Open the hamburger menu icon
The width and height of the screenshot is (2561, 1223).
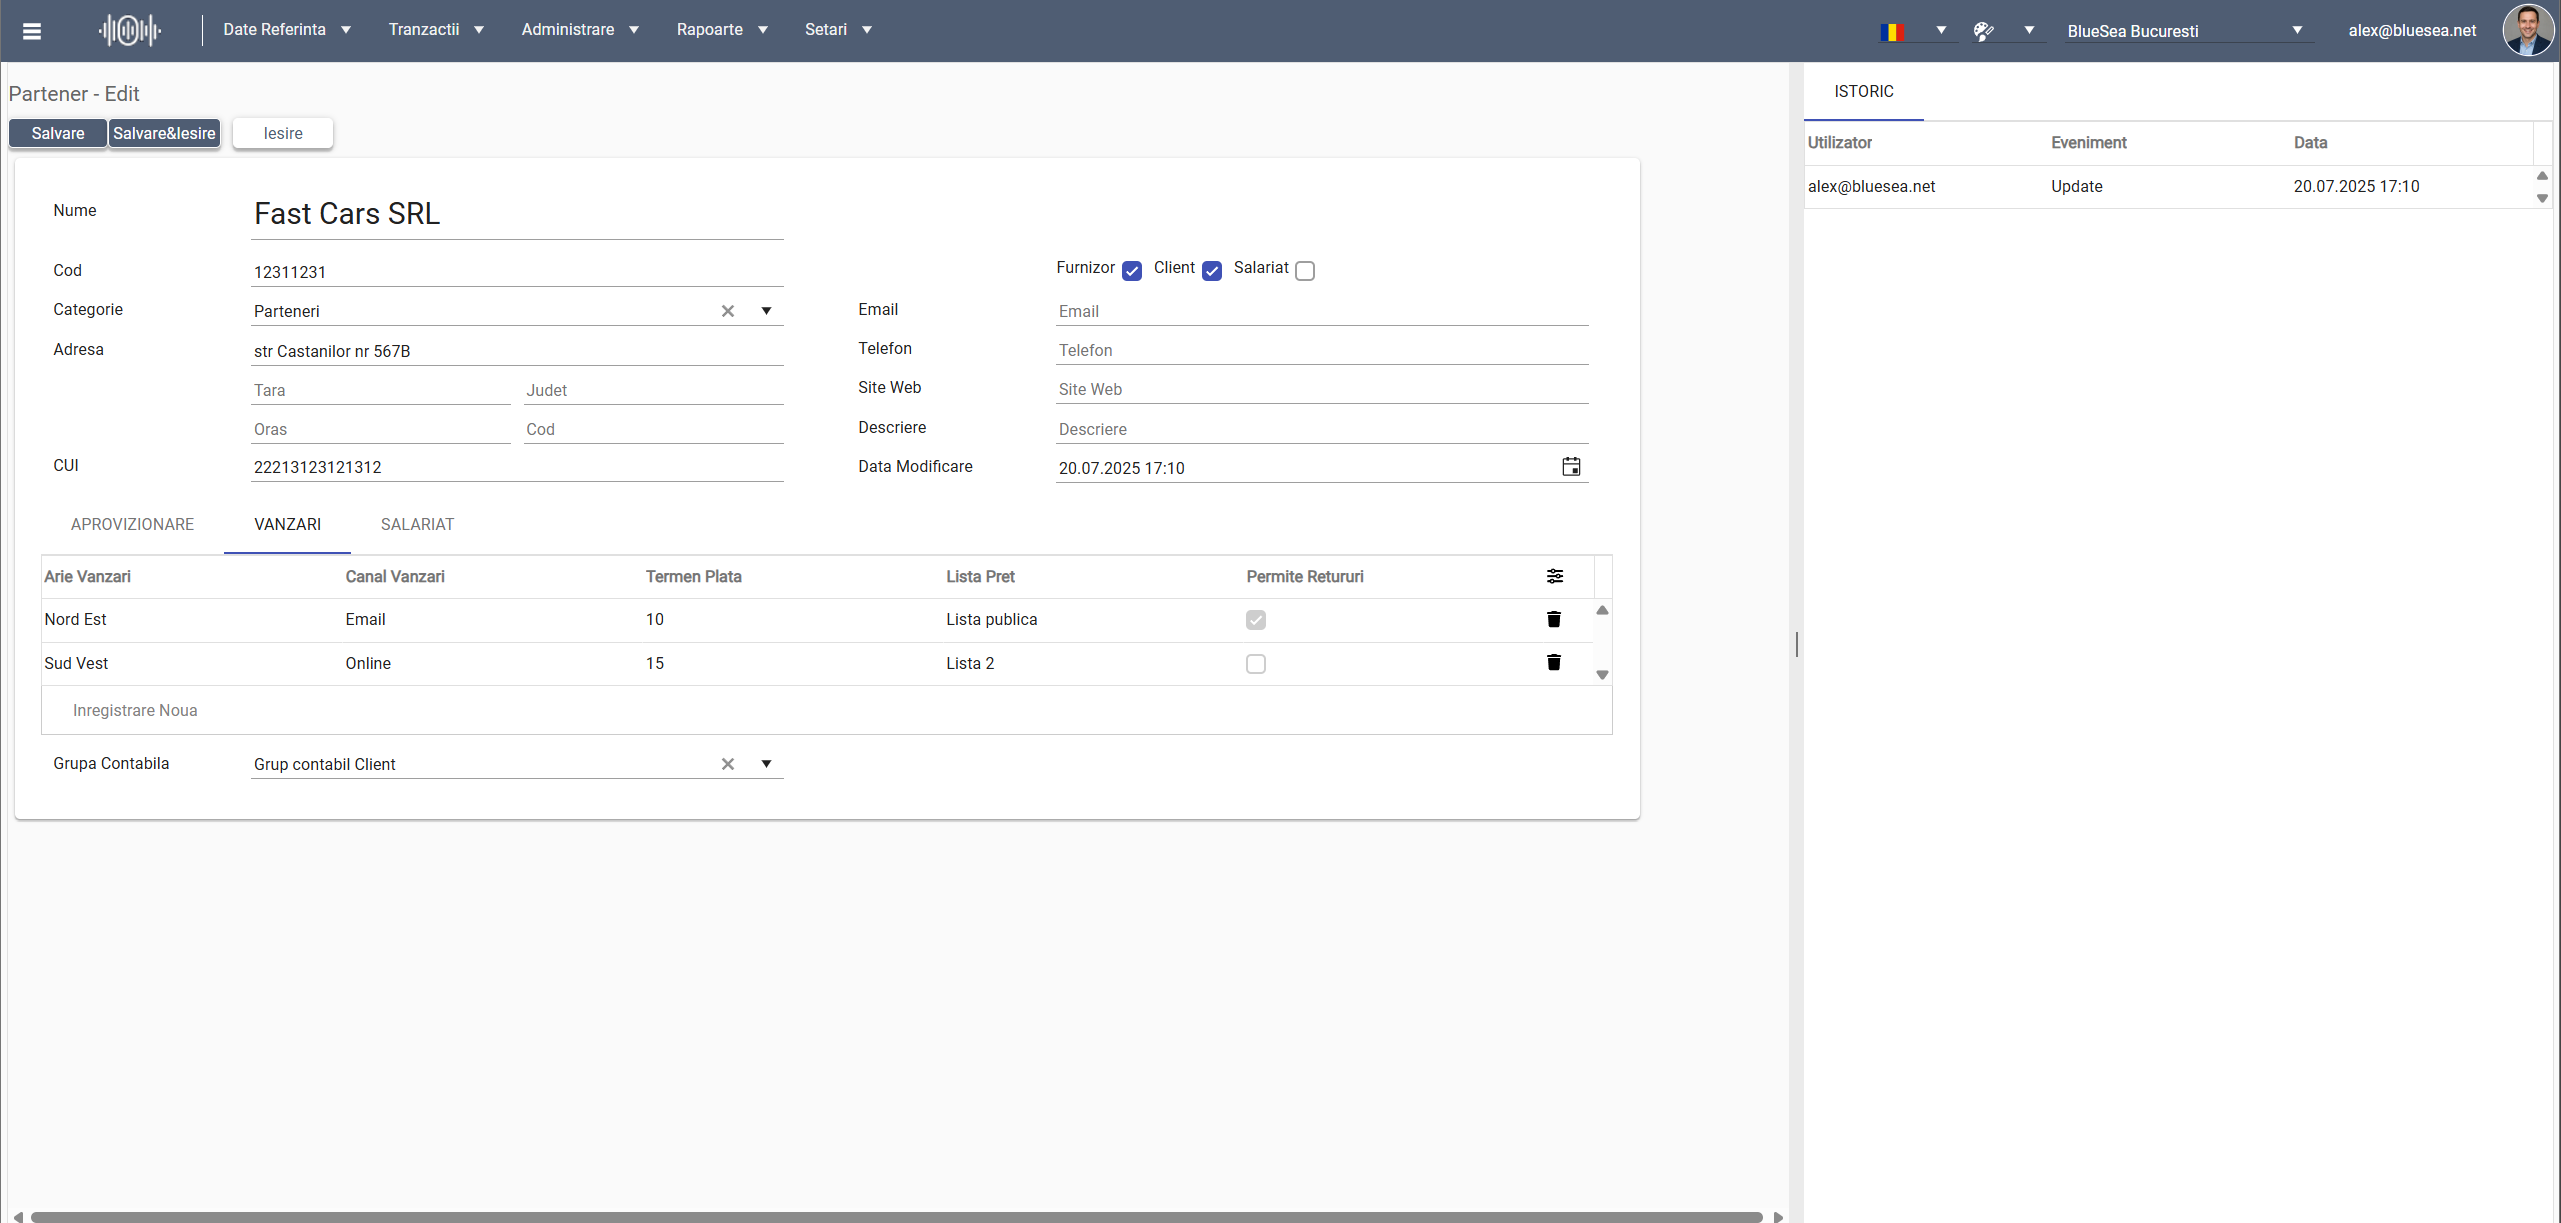32,31
